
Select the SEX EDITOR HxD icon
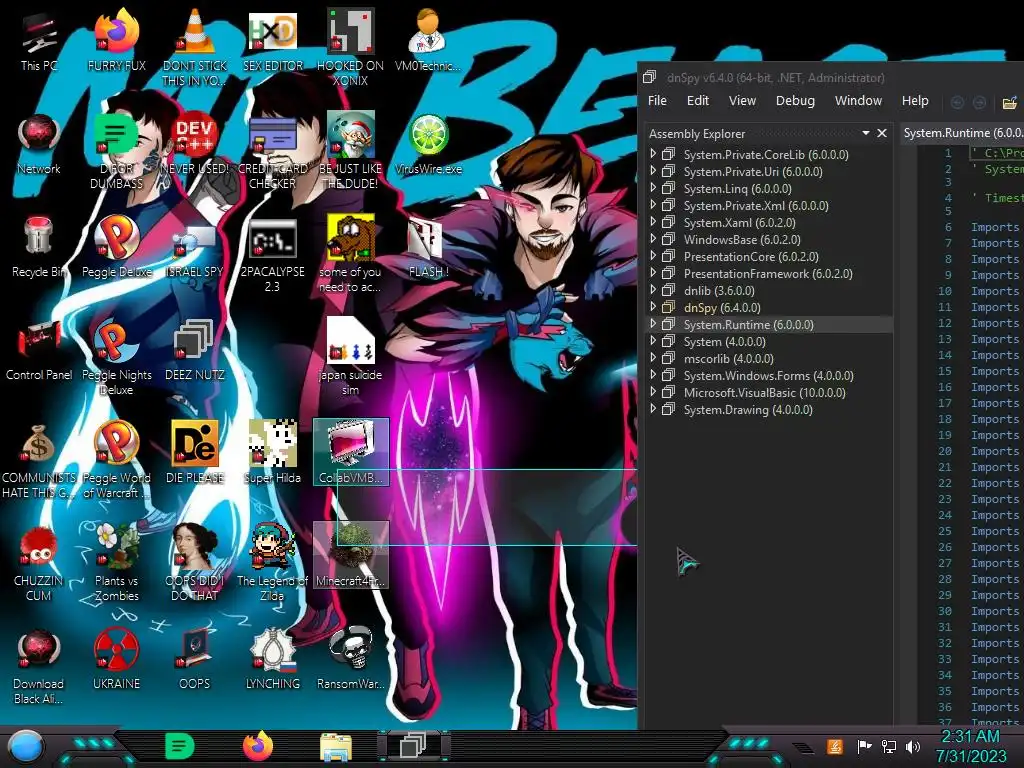(x=273, y=40)
